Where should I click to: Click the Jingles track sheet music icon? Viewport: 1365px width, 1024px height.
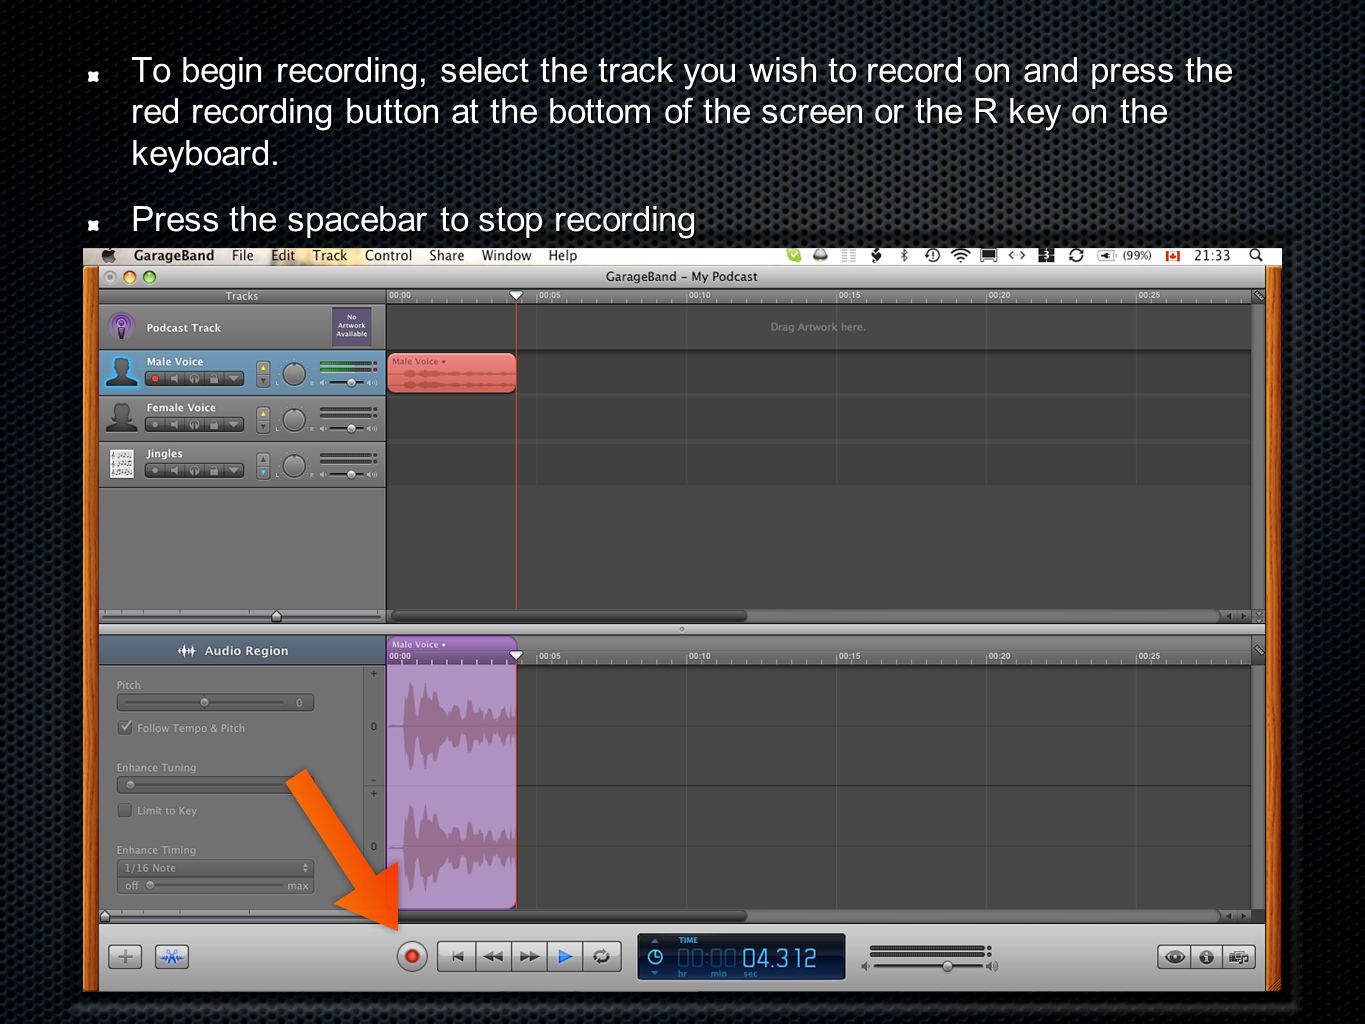pyautogui.click(x=121, y=463)
